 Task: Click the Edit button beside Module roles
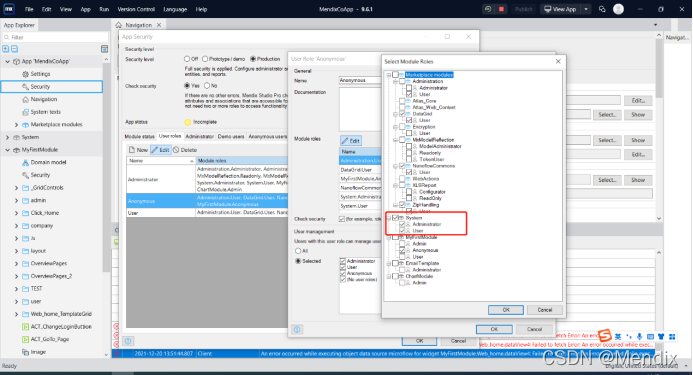click(351, 141)
